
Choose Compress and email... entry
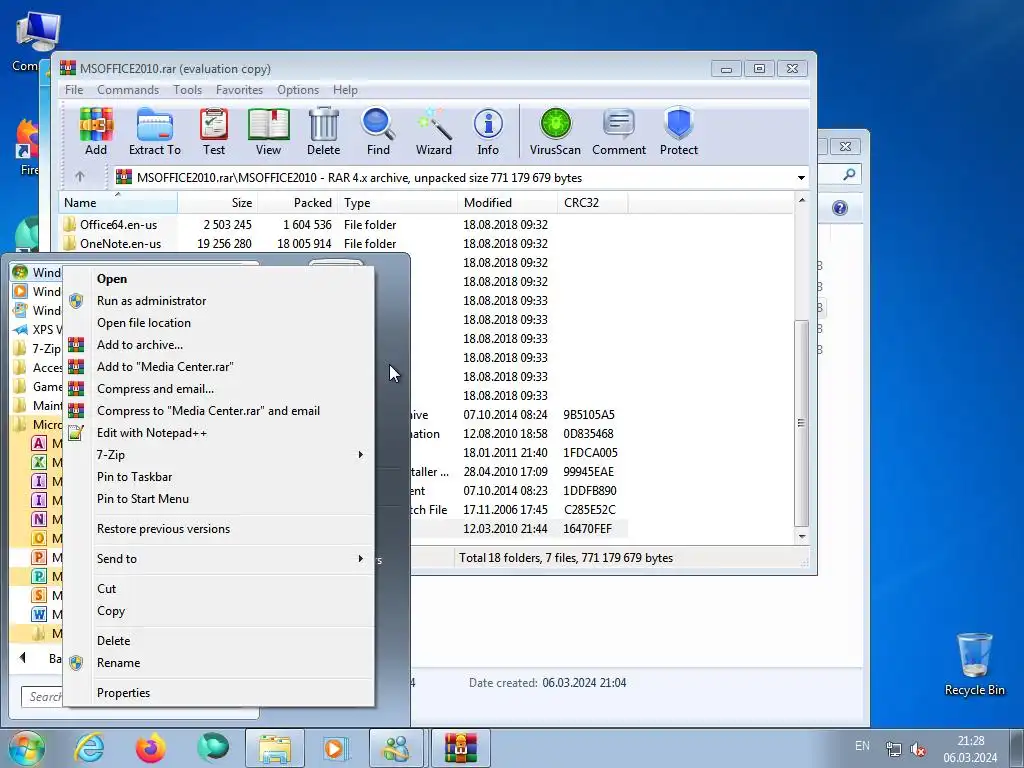[219, 389]
